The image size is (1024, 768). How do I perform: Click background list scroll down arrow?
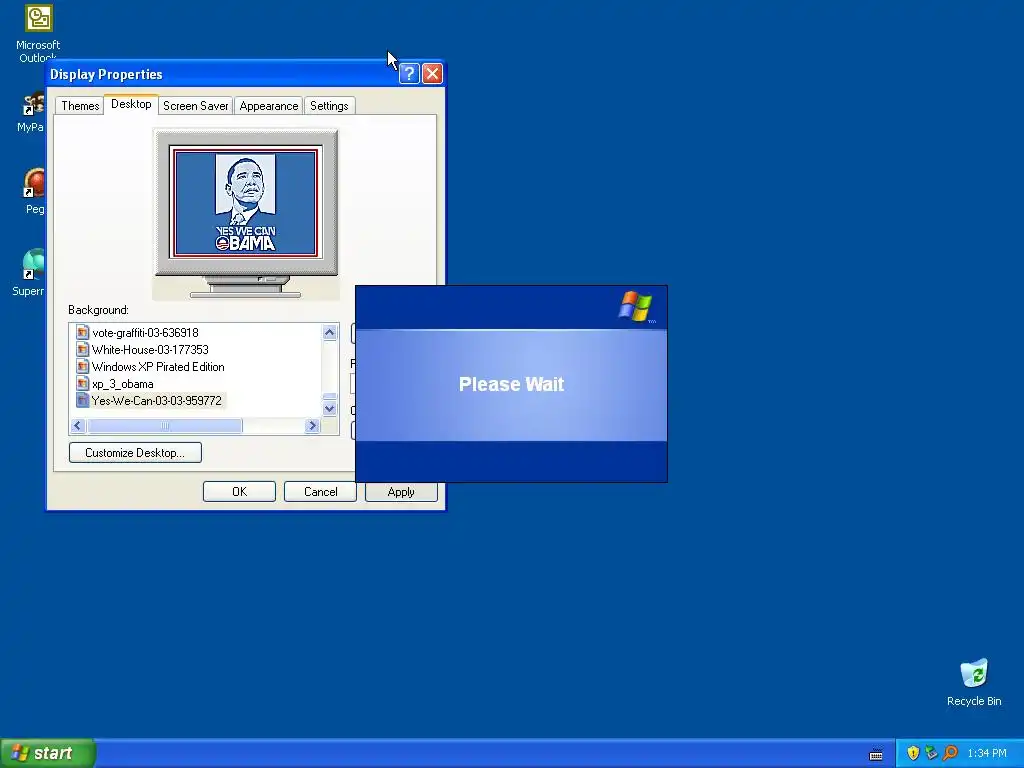point(330,409)
